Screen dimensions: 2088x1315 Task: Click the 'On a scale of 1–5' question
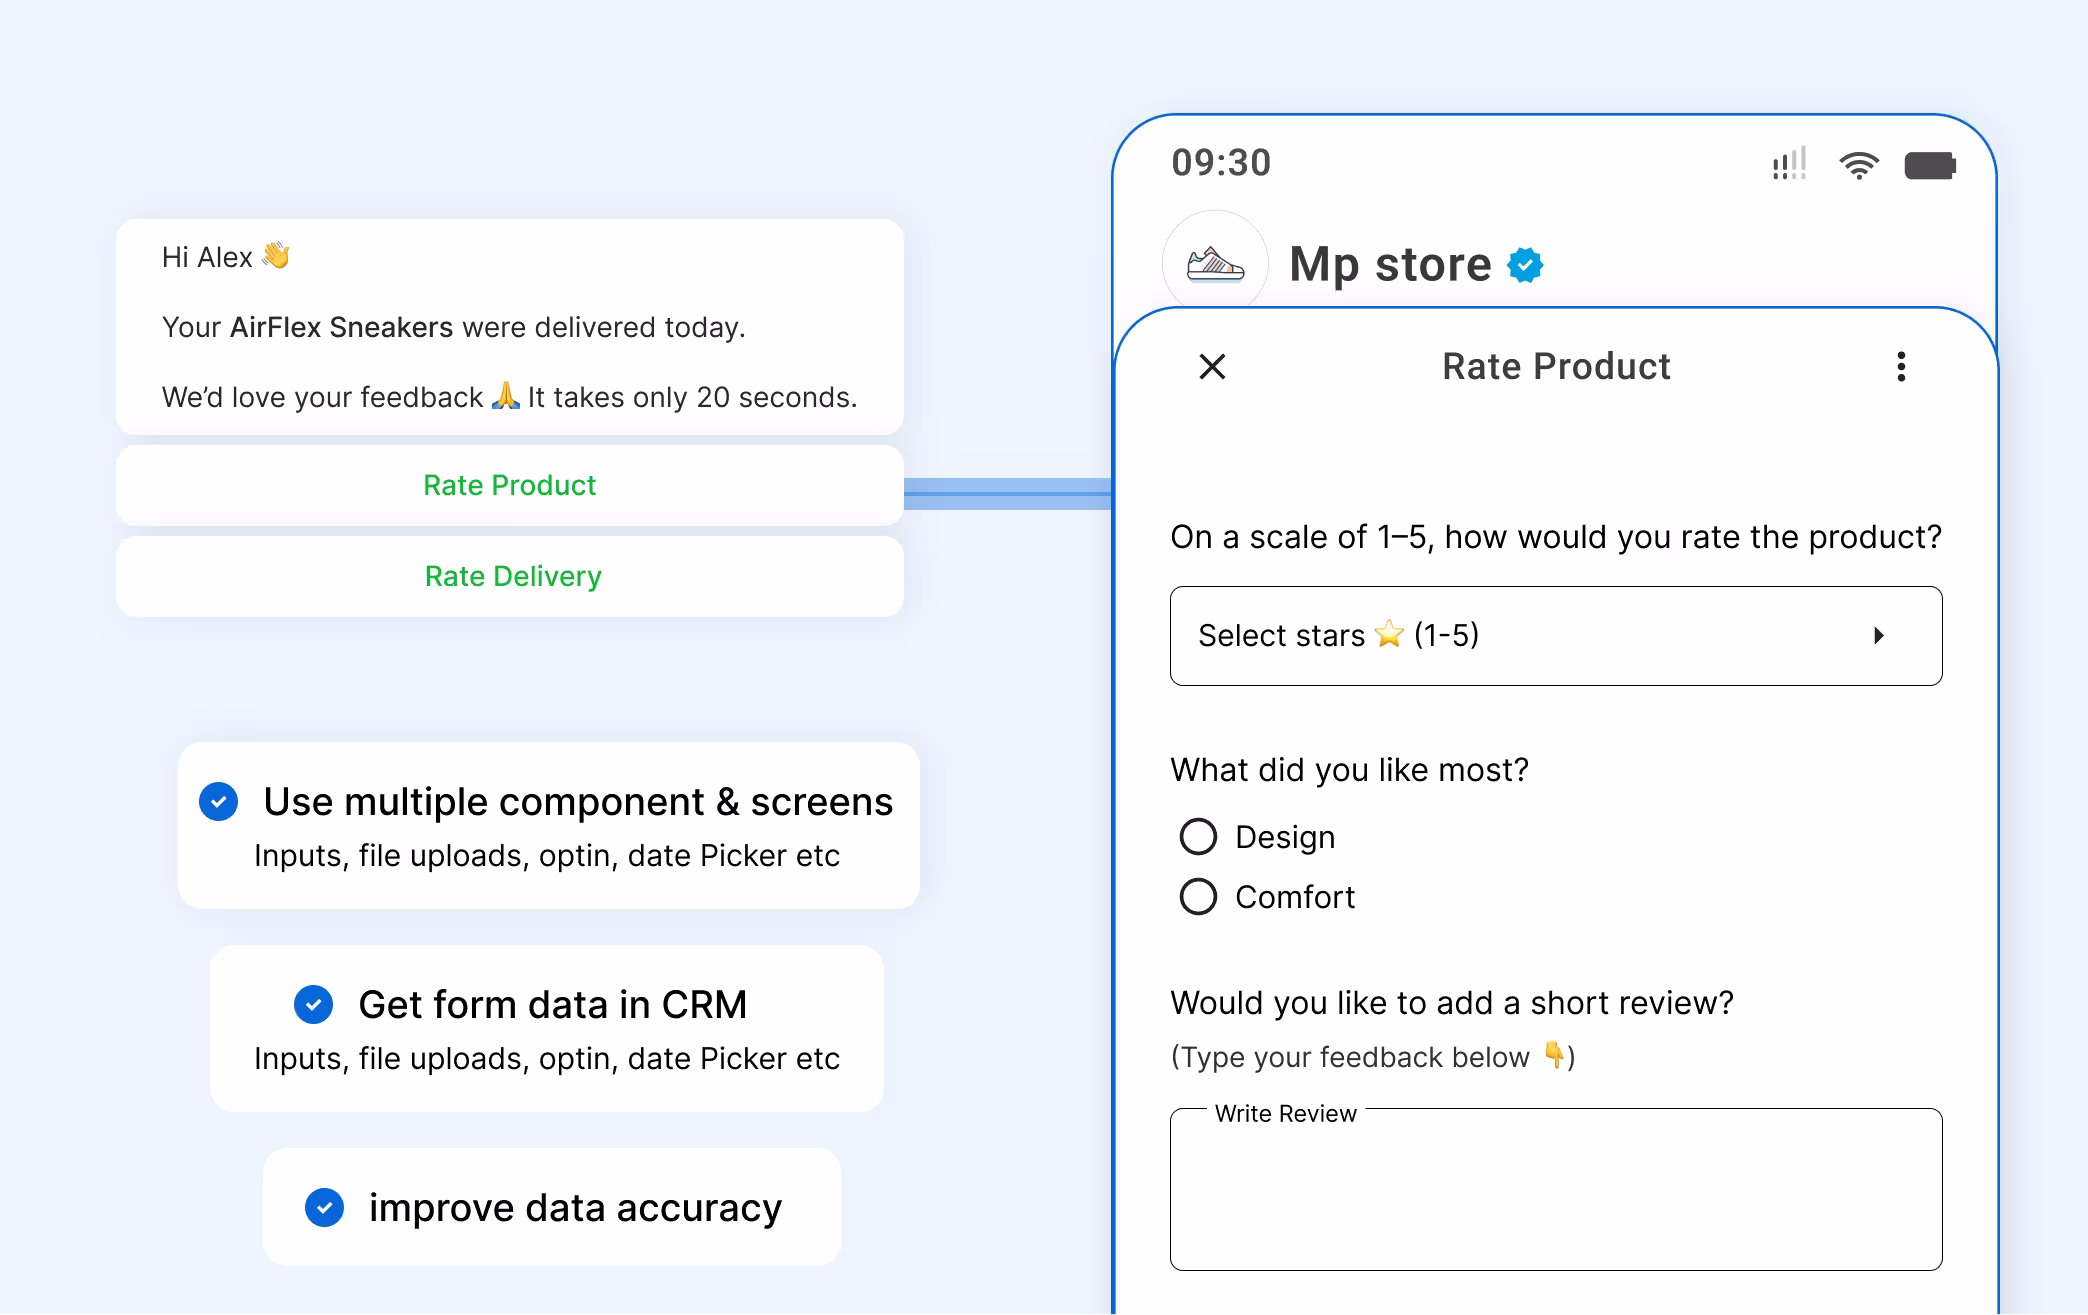[x=1556, y=538]
